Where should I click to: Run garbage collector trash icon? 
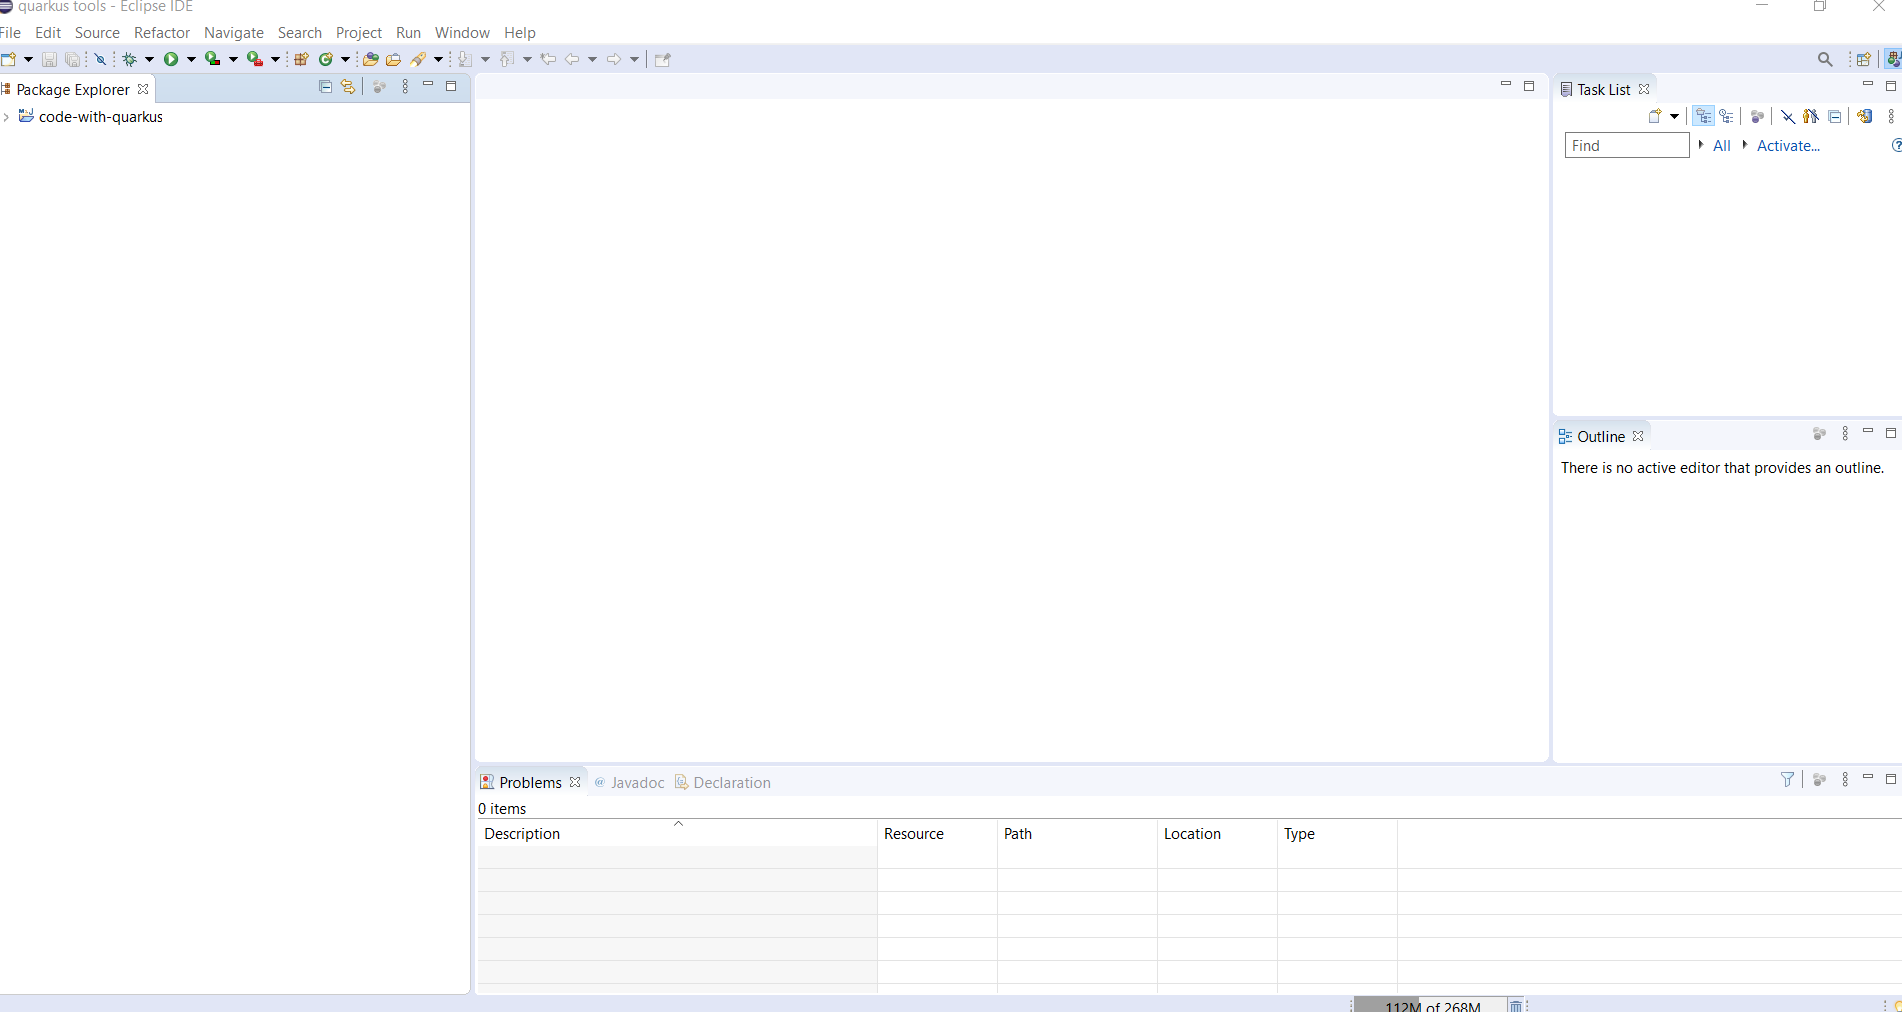[1516, 1005]
